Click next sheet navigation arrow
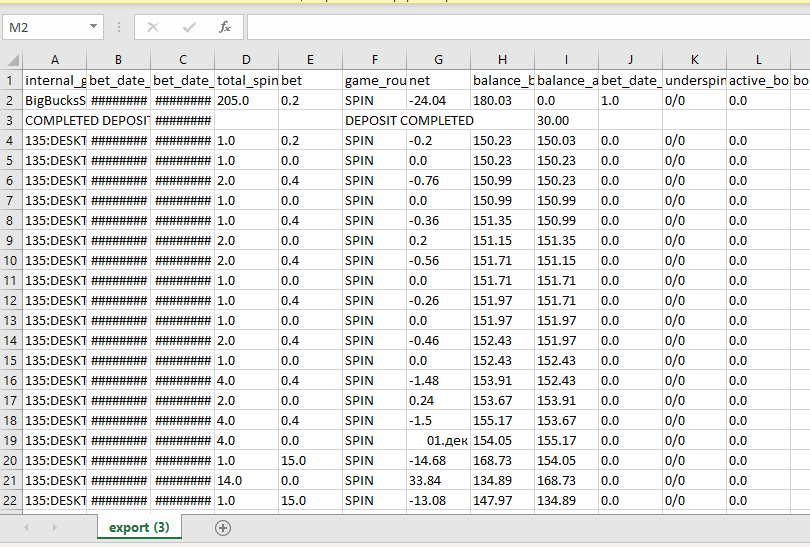Image resolution: width=810 pixels, height=547 pixels. coord(54,528)
